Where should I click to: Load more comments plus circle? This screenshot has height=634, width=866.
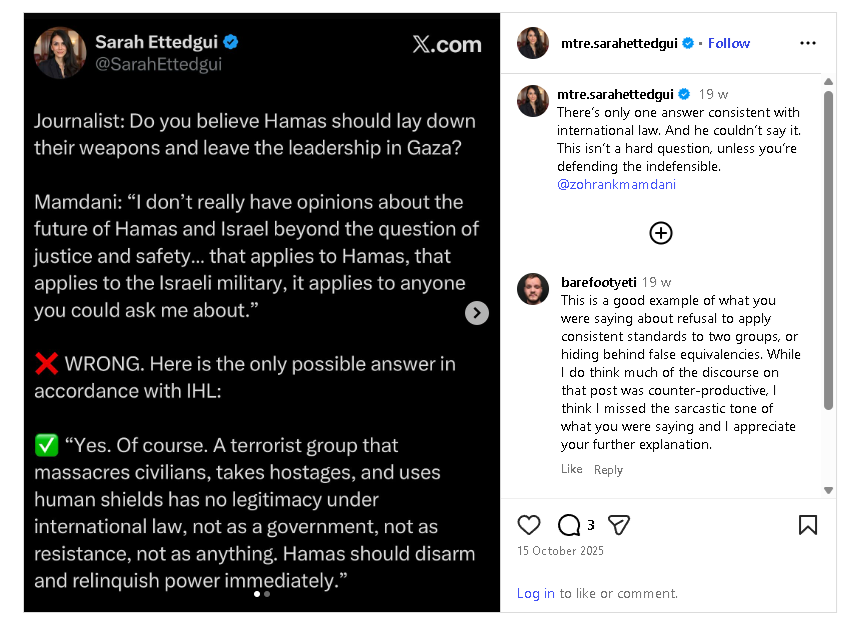[661, 233]
